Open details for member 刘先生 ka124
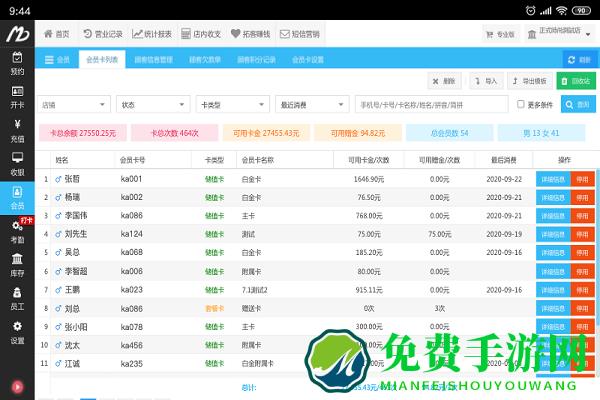The width and height of the screenshot is (600, 400). coord(553,234)
